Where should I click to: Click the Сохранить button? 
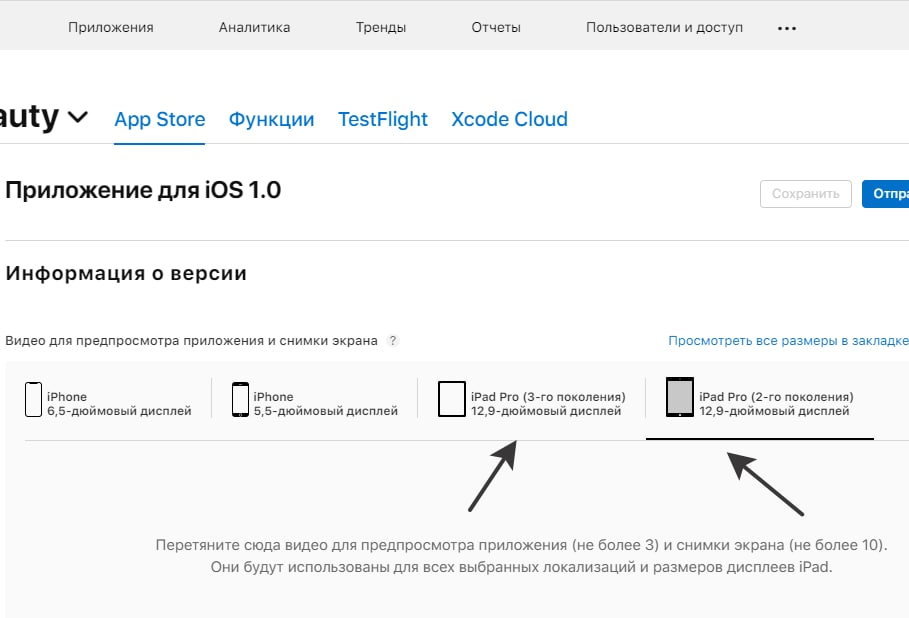pos(806,194)
